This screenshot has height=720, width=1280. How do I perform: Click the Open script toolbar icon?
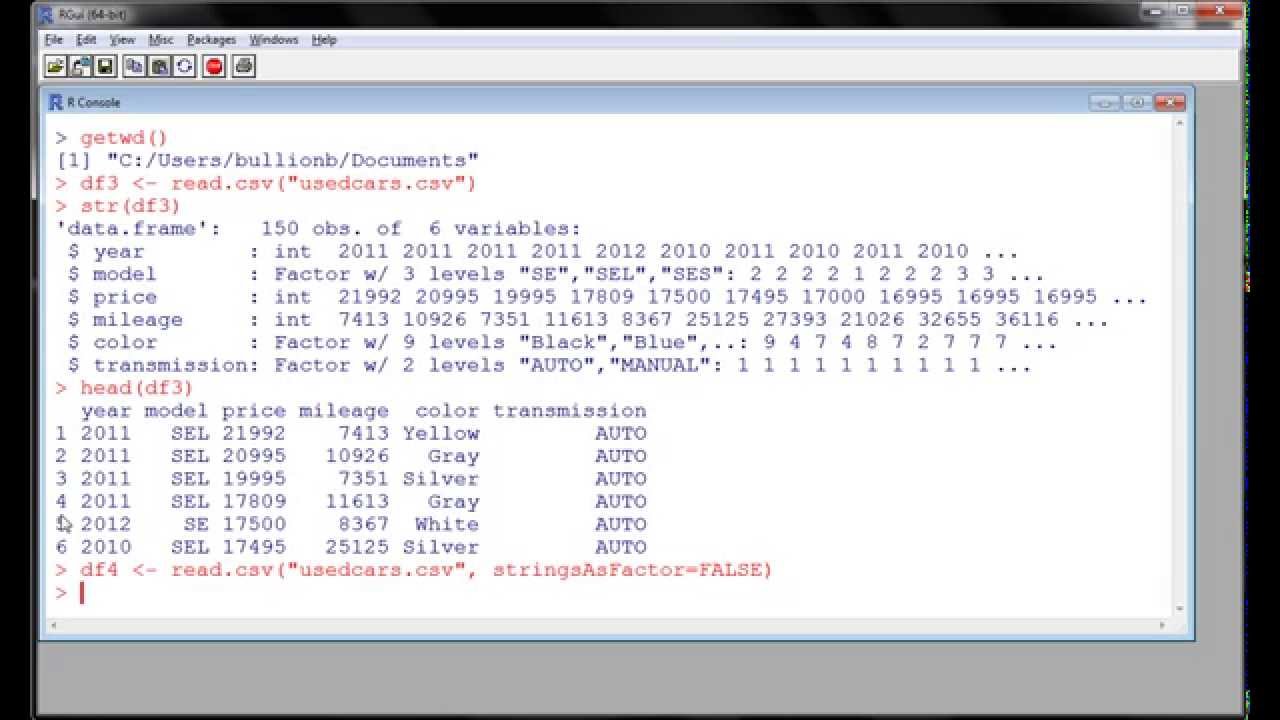tap(55, 66)
